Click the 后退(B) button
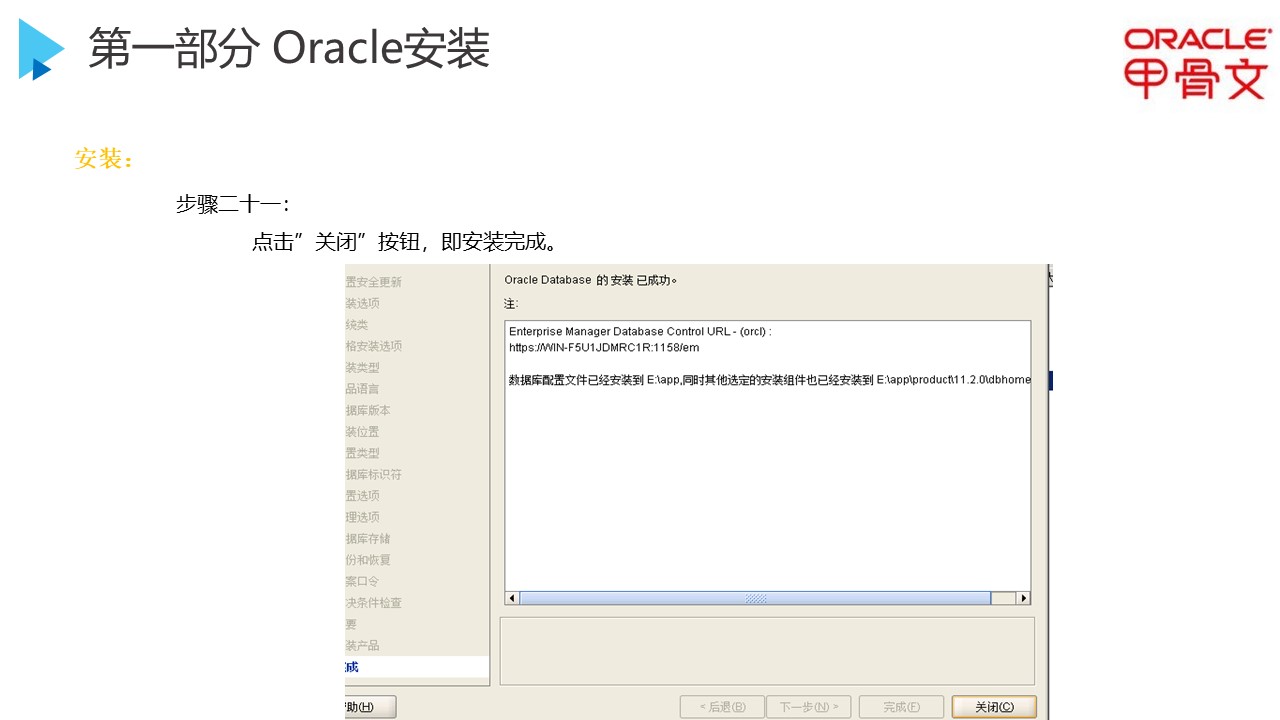1280x720 pixels. (x=722, y=707)
